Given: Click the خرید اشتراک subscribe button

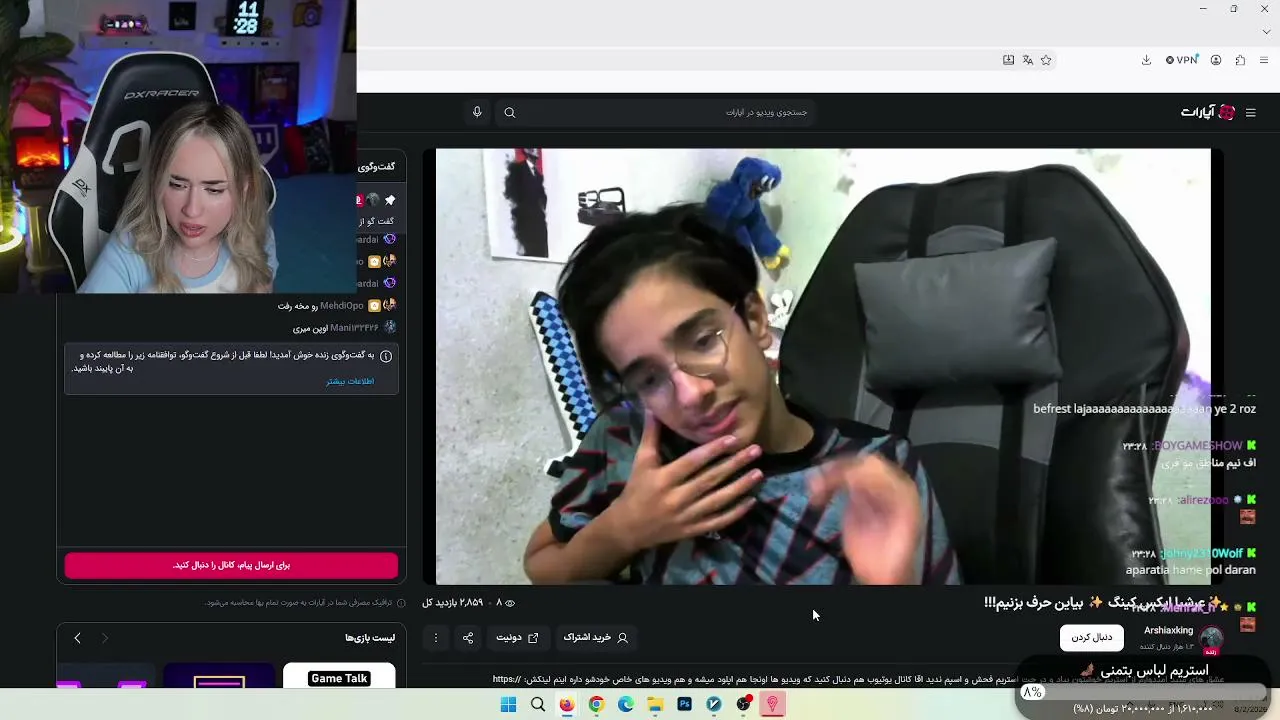Looking at the screenshot, I should 596,637.
